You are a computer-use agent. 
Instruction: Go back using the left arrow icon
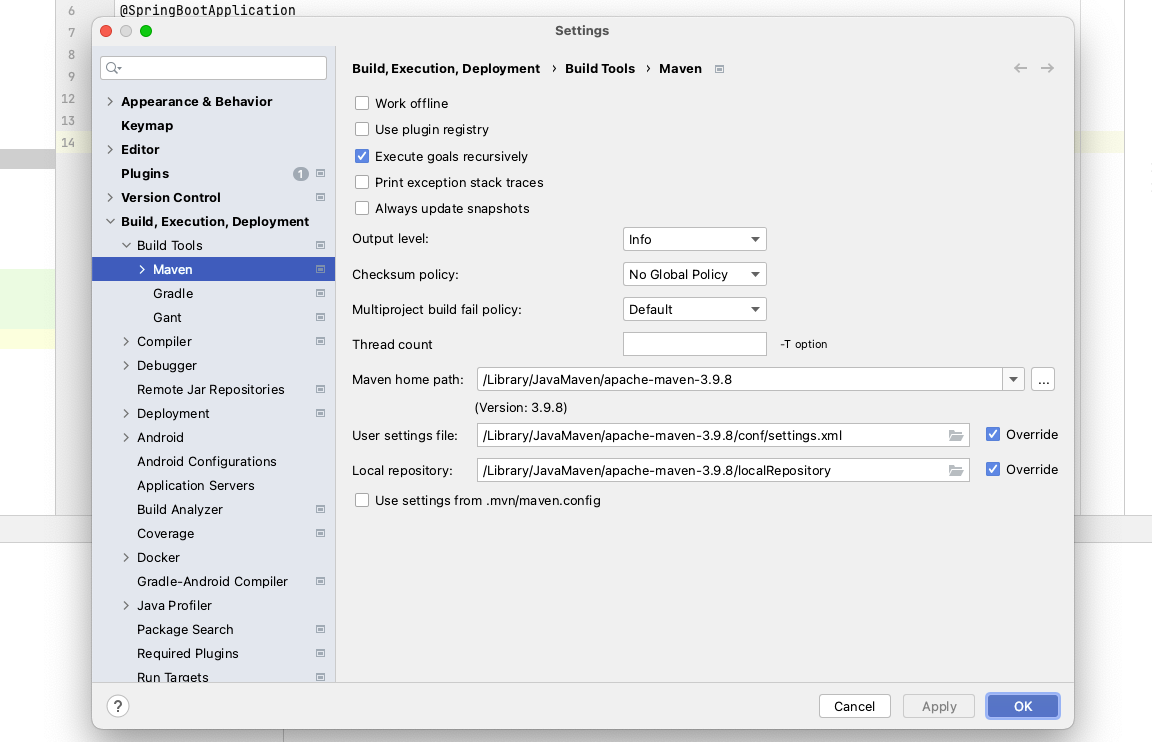1020,68
